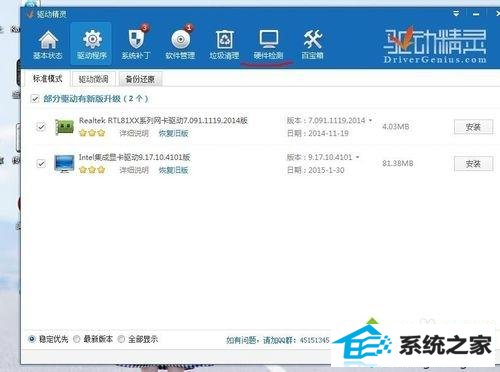Click the star rating of Intel driver
The width and height of the screenshot is (500, 372).
coord(92,170)
